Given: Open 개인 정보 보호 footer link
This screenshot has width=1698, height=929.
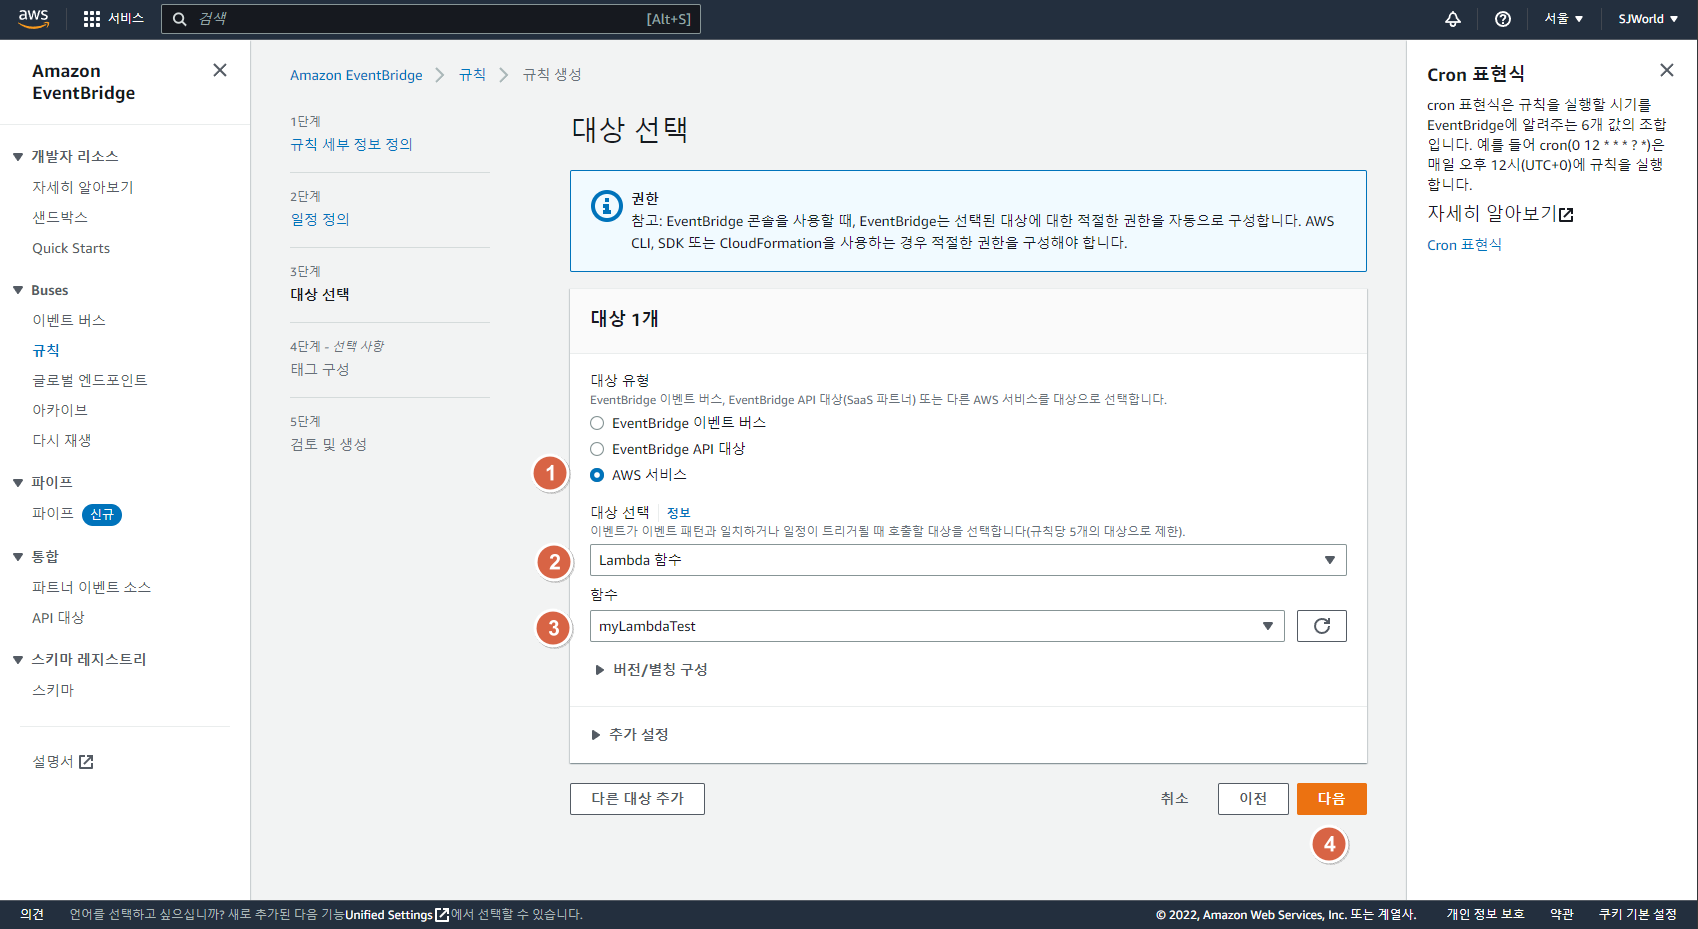Looking at the screenshot, I should coord(1485,915).
